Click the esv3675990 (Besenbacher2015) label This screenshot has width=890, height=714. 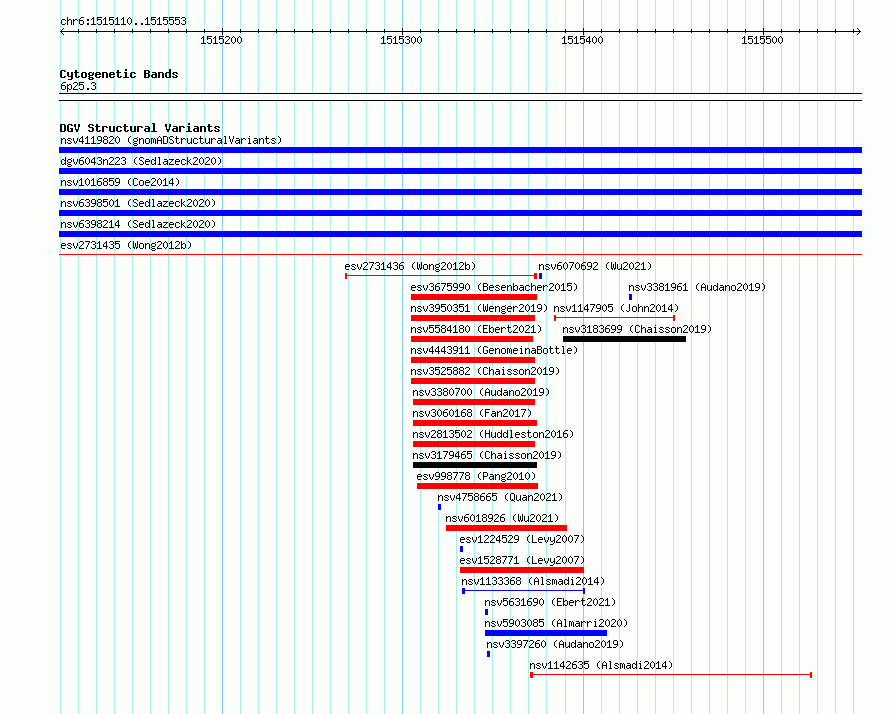click(494, 287)
